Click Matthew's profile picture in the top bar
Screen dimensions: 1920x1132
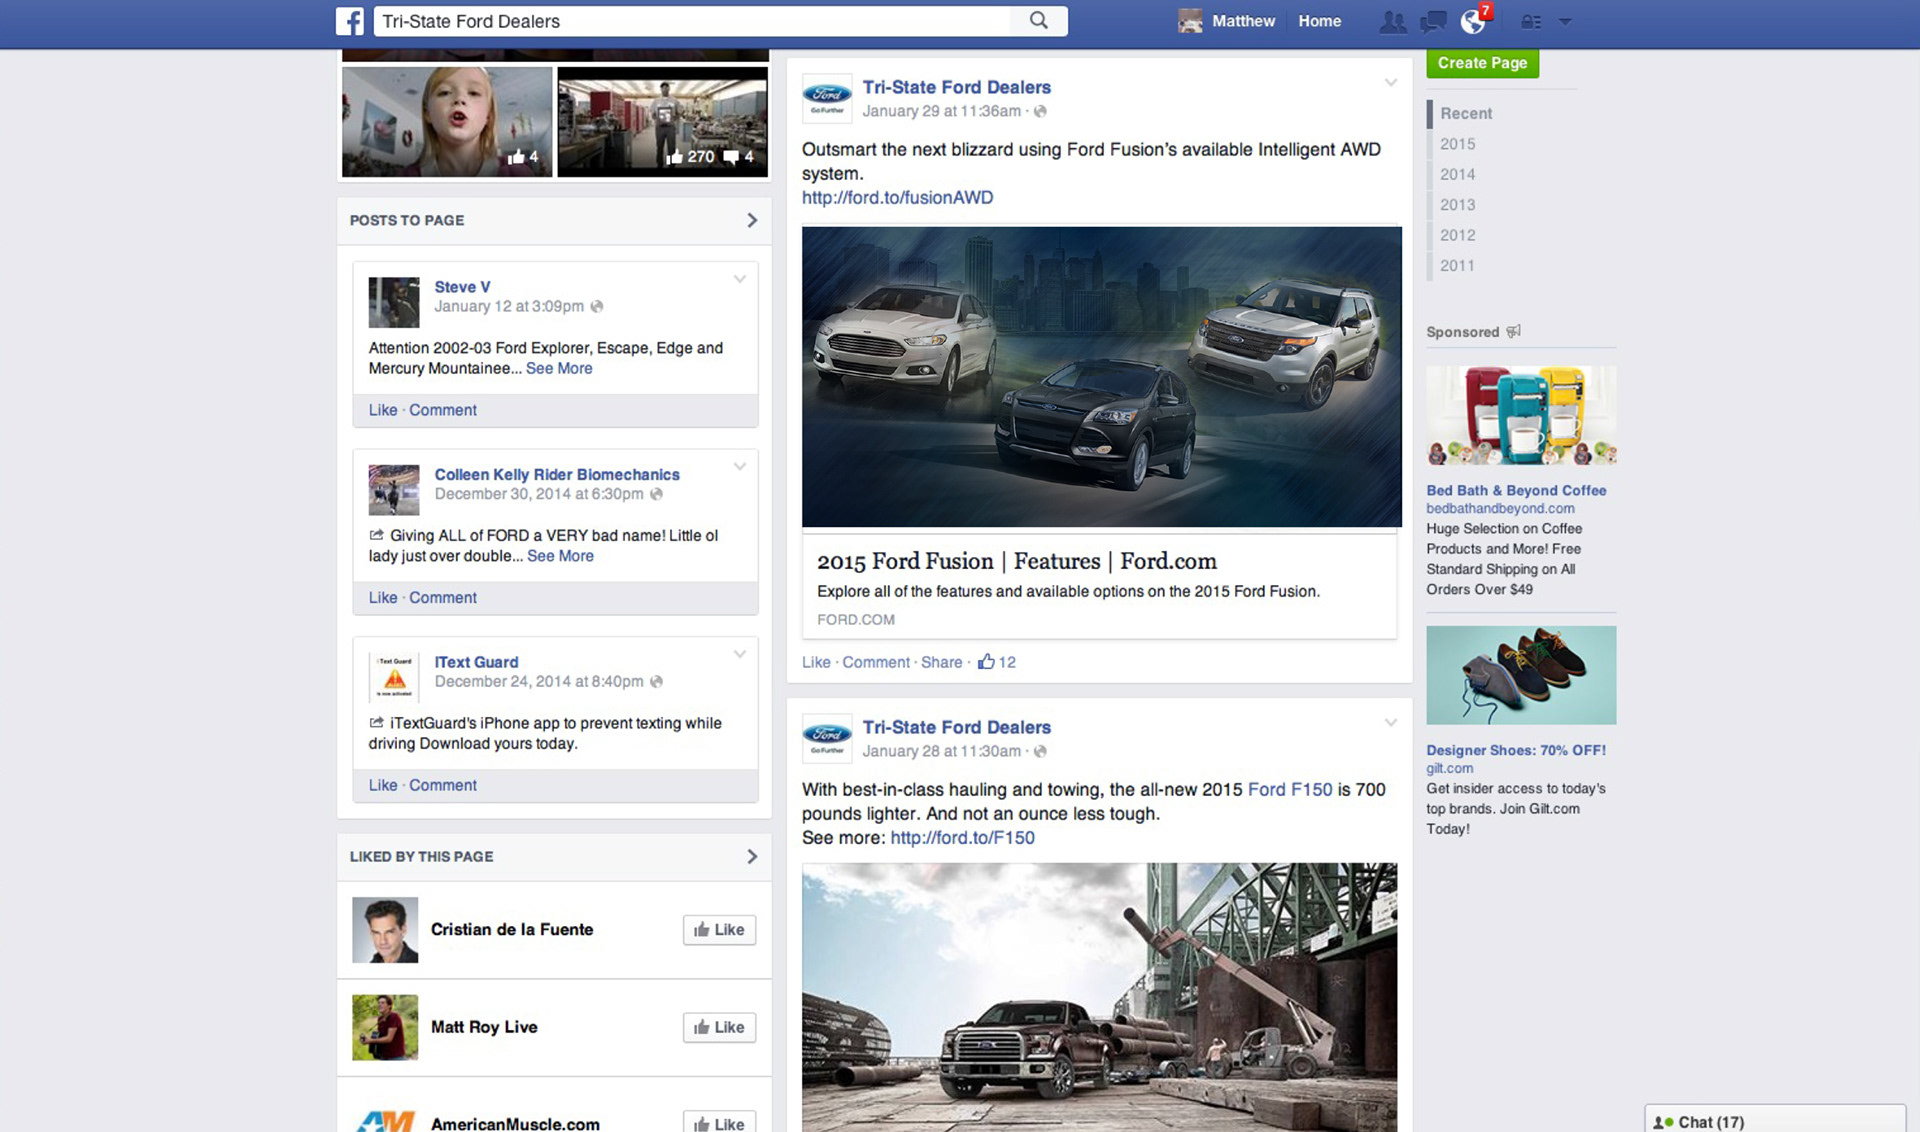1190,21
